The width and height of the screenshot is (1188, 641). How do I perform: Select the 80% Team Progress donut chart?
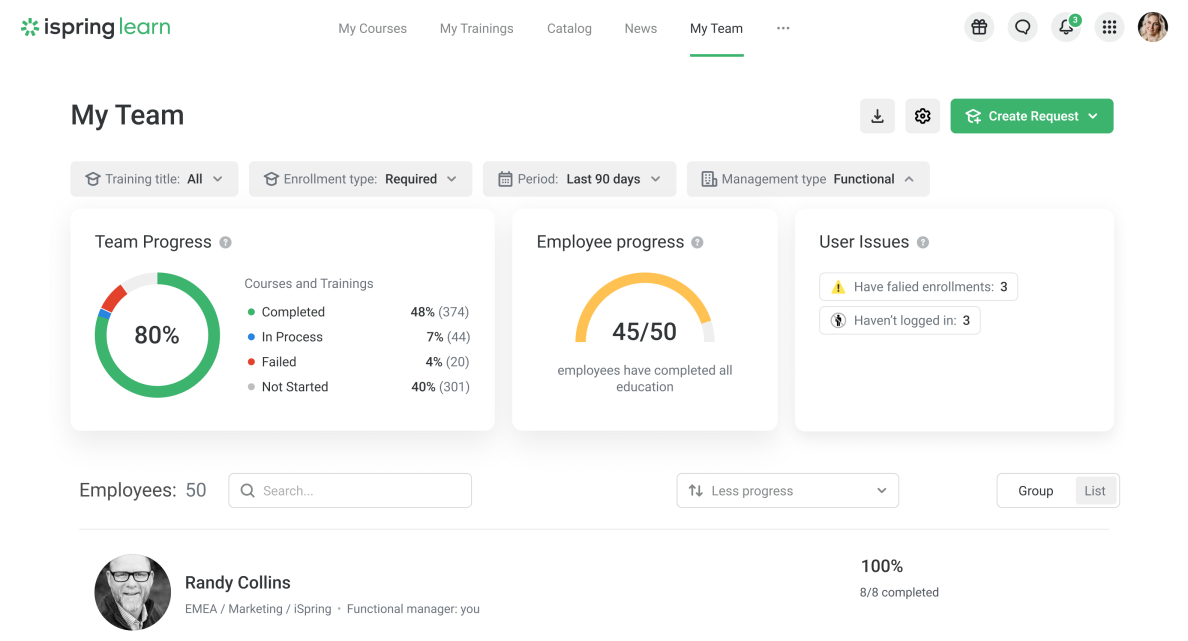[x=157, y=334]
